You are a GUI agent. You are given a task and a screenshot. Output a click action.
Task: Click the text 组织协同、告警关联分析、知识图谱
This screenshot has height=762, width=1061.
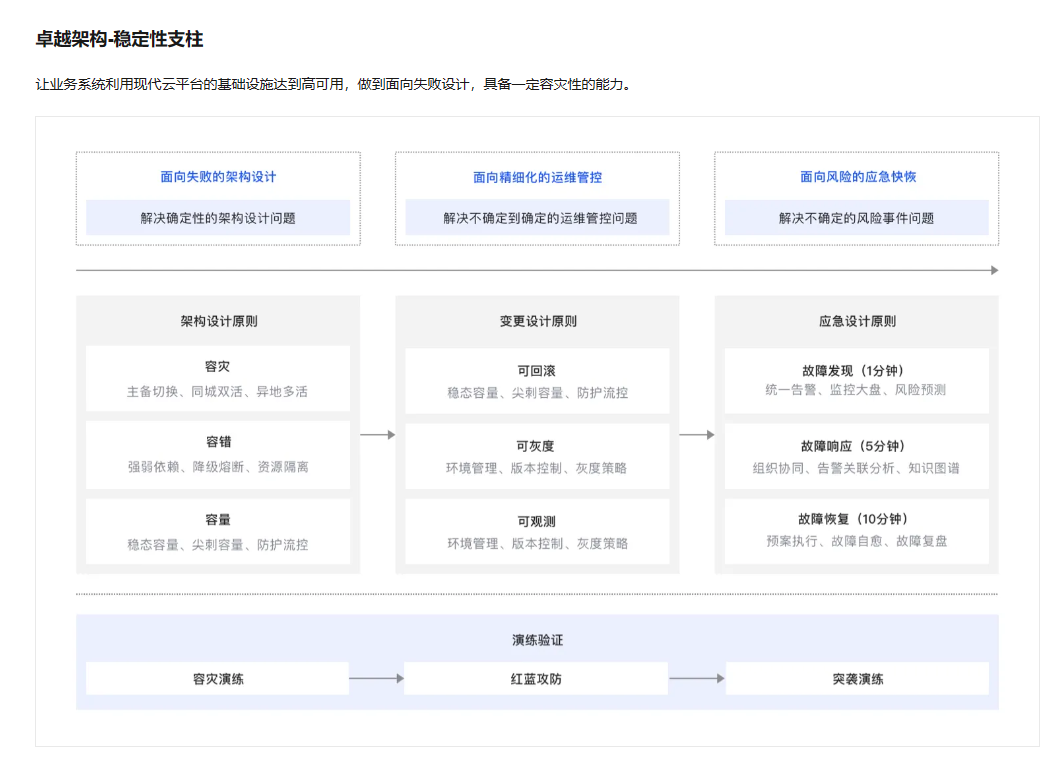coord(856,468)
